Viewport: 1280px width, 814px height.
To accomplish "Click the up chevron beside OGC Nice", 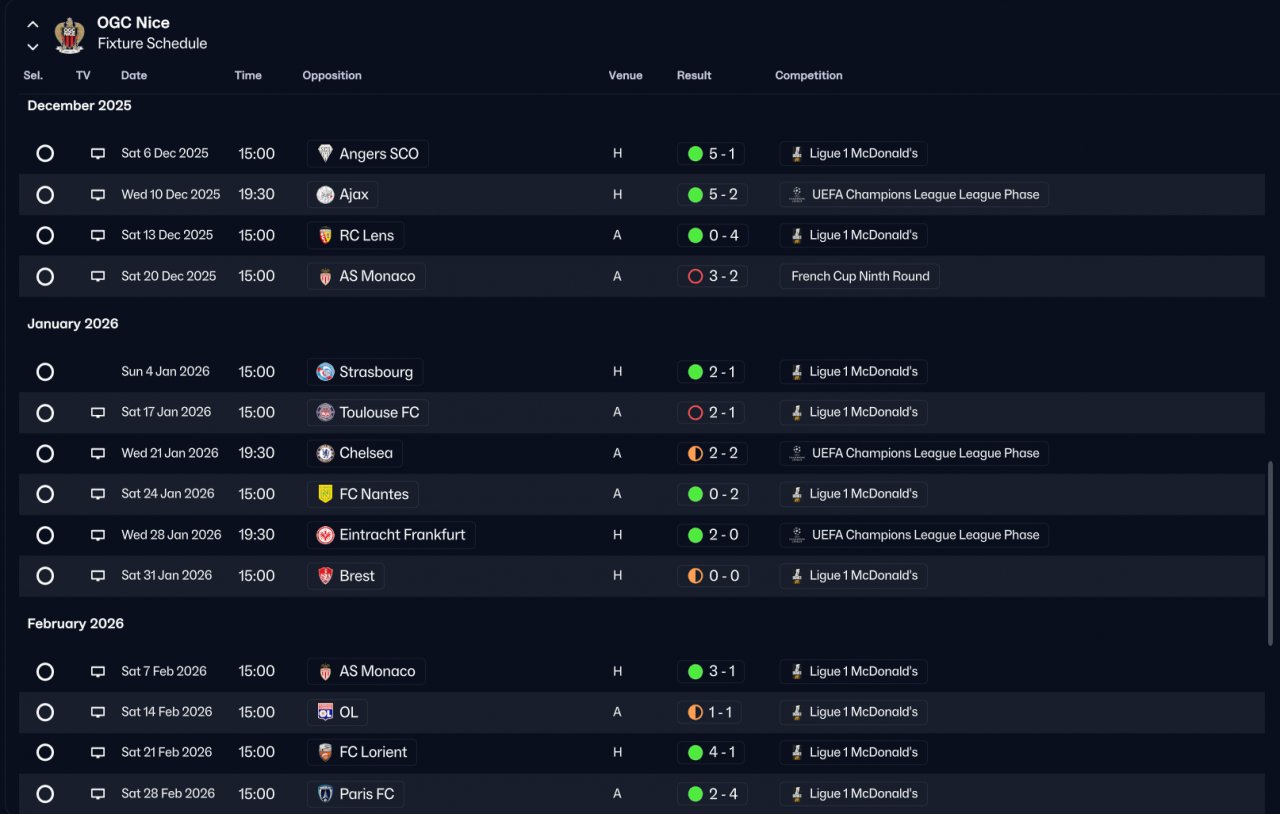I will 33,24.
